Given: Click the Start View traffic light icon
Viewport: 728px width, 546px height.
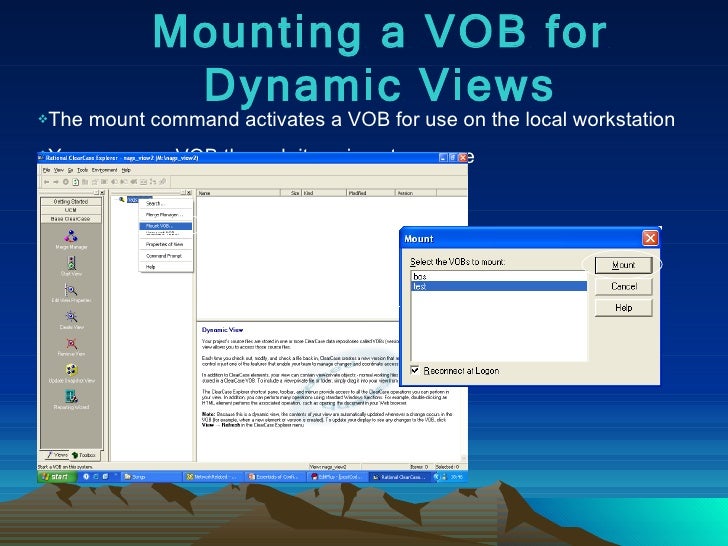Looking at the screenshot, I should [71, 263].
